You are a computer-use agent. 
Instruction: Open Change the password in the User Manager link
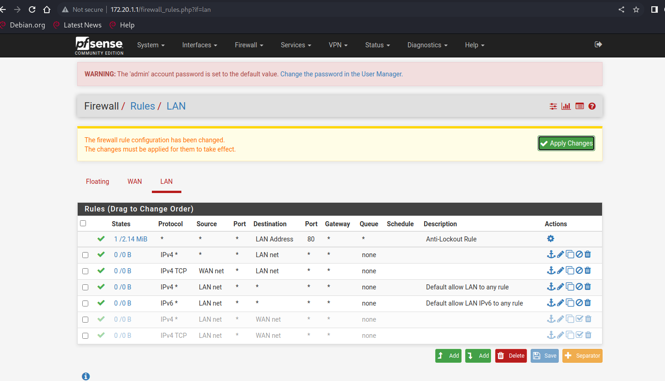click(341, 74)
